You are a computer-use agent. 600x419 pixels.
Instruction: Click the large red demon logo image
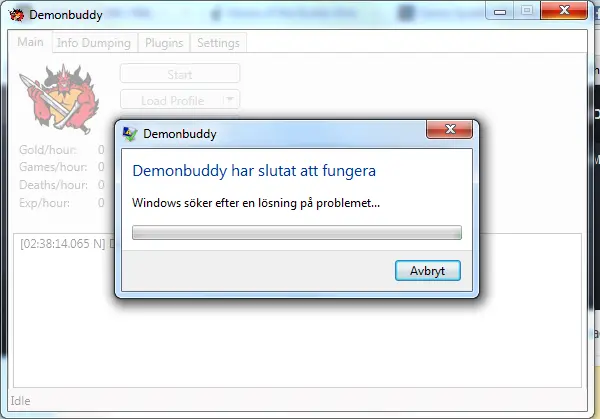point(59,99)
